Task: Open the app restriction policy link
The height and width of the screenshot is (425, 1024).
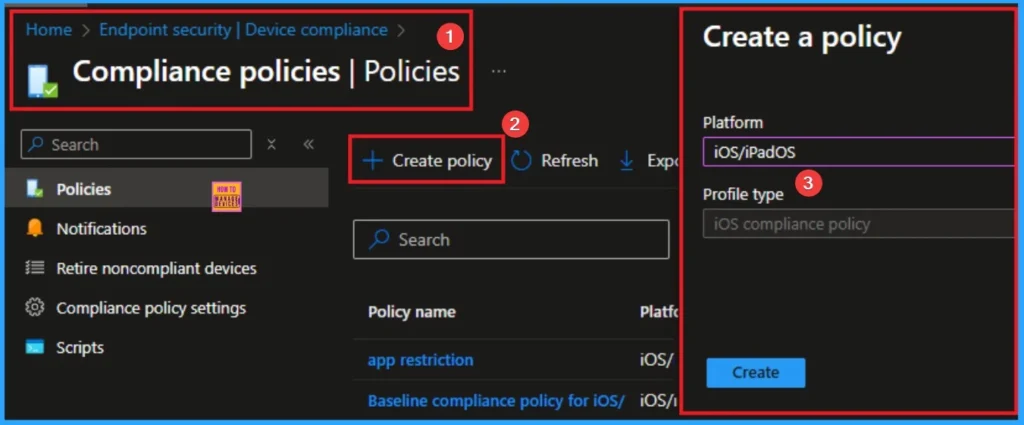Action: 421,360
